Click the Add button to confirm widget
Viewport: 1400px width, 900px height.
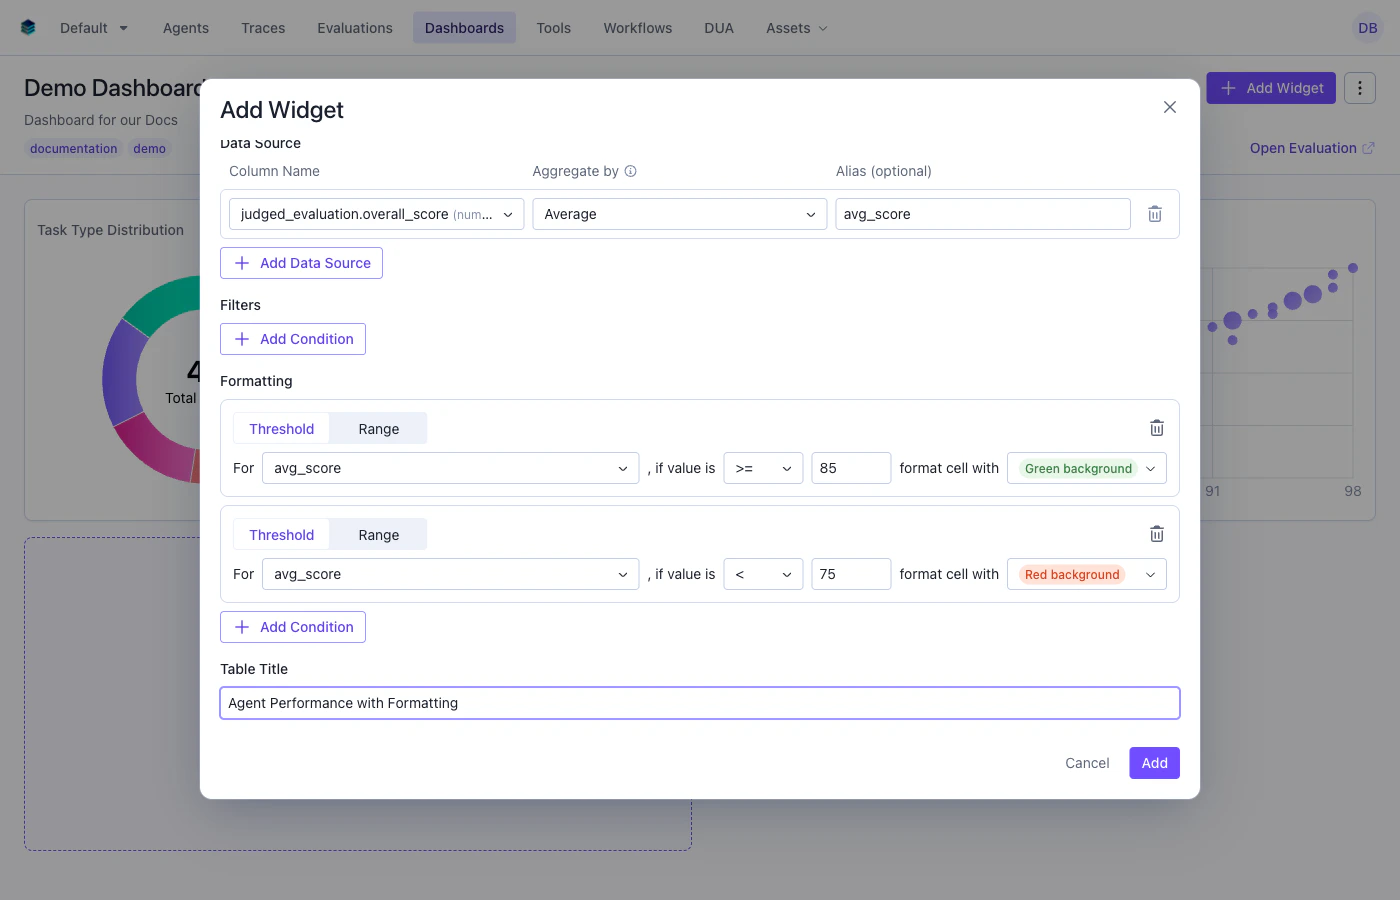coord(1154,763)
